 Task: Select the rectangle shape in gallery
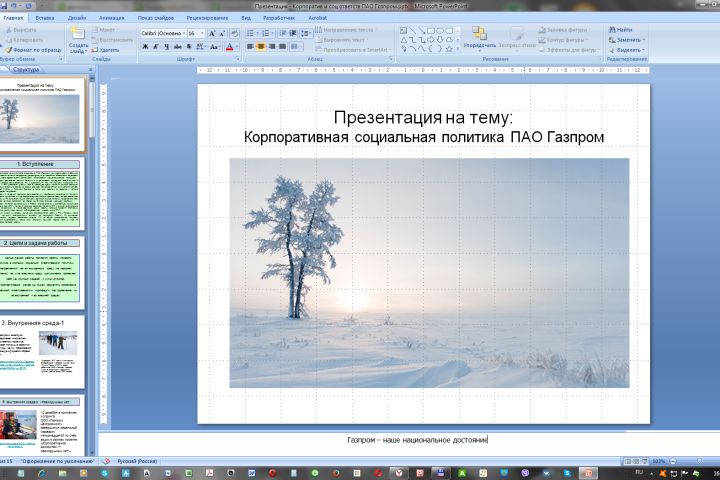click(x=431, y=31)
